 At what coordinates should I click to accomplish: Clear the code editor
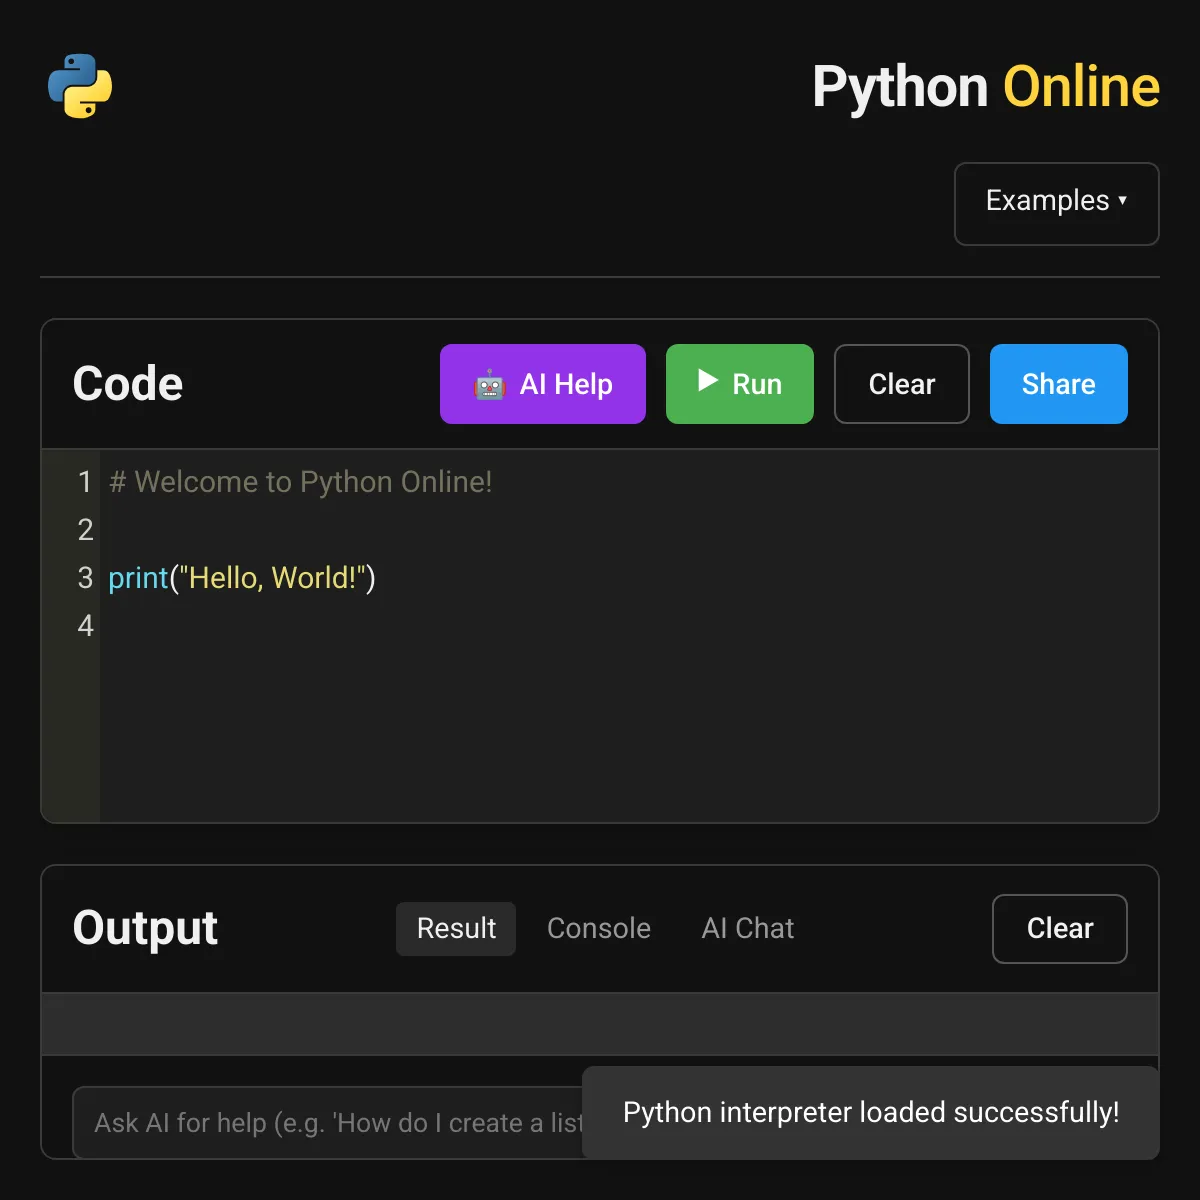pyautogui.click(x=901, y=384)
